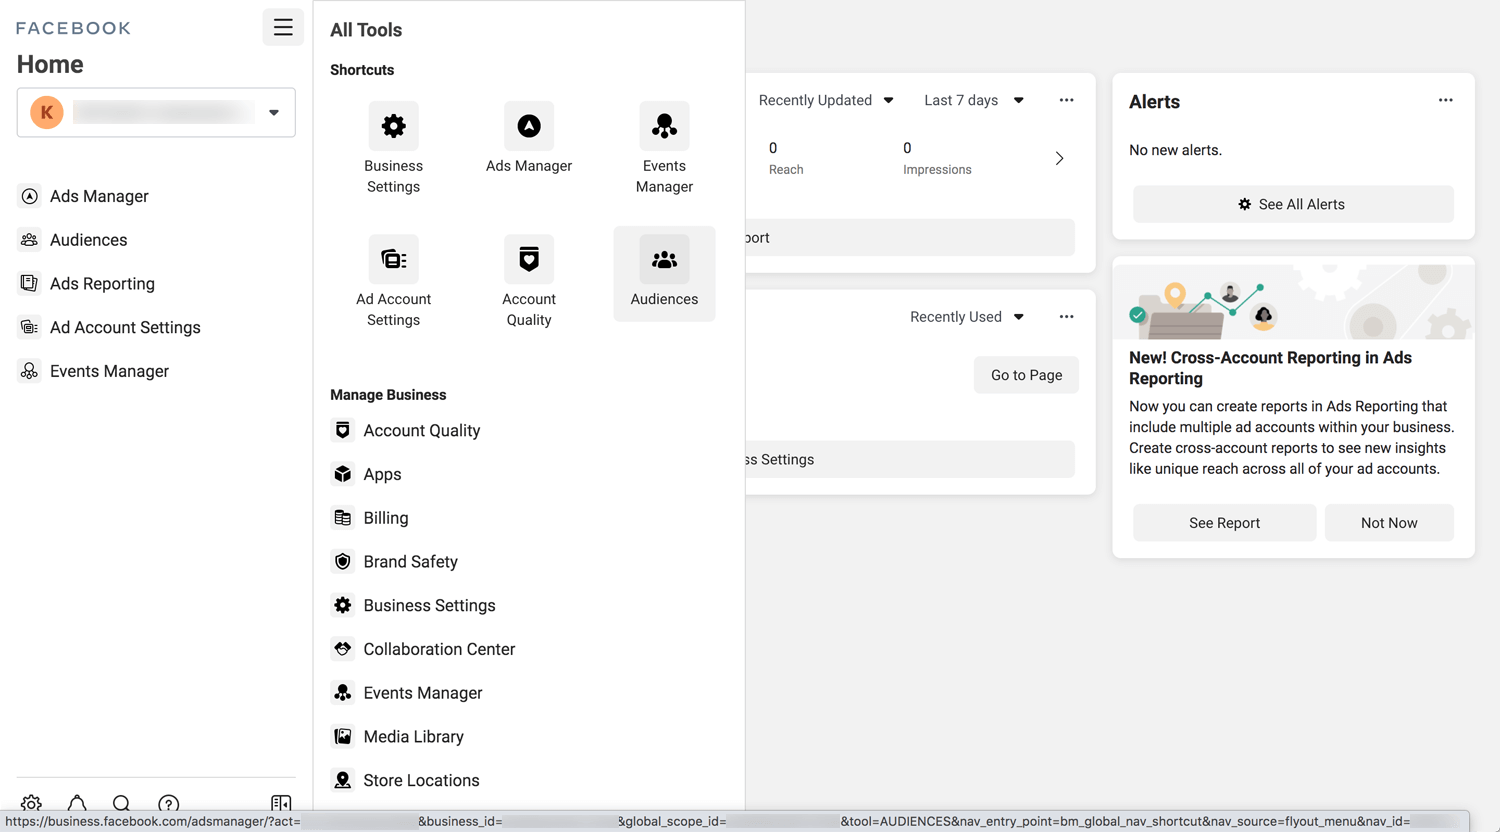
Task: Click the Collaboration Center handshake icon
Action: (x=343, y=649)
